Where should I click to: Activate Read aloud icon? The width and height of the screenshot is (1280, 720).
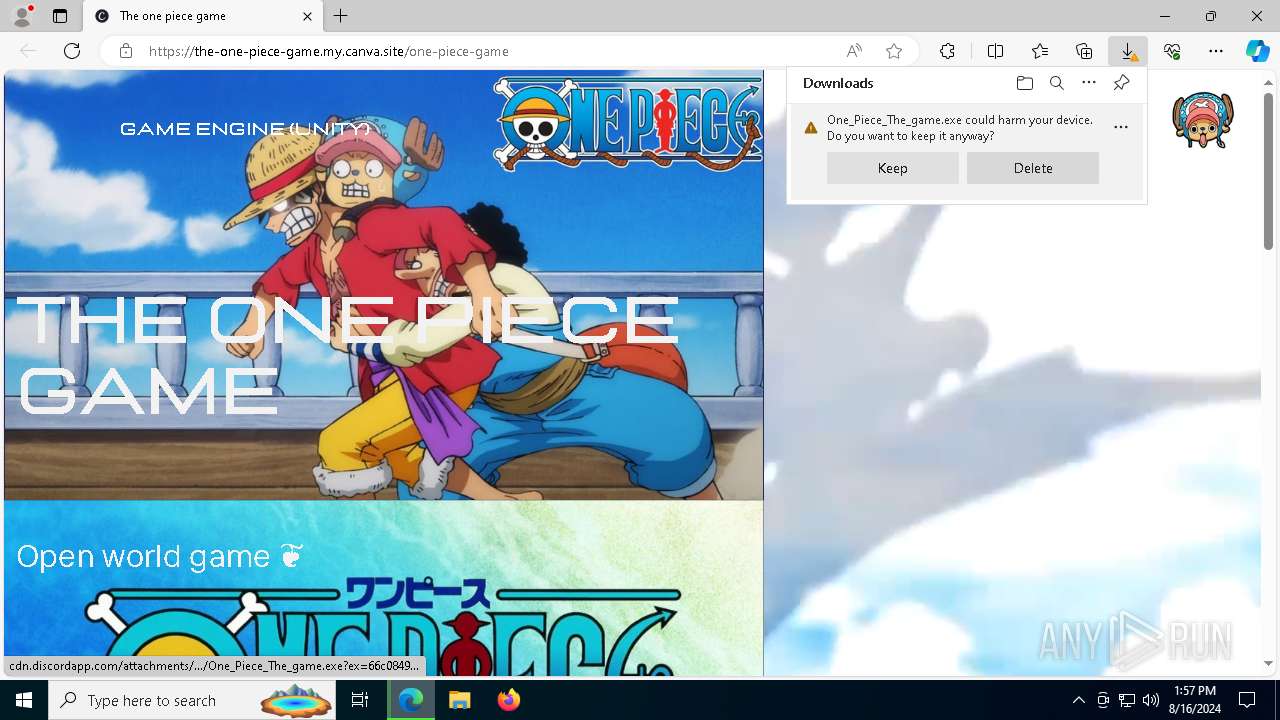pyautogui.click(x=854, y=51)
